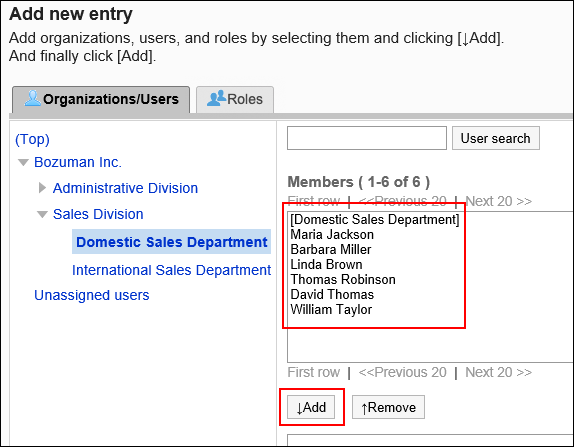Select Thomas Robinson in members list
The image size is (574, 447).
coord(343,279)
